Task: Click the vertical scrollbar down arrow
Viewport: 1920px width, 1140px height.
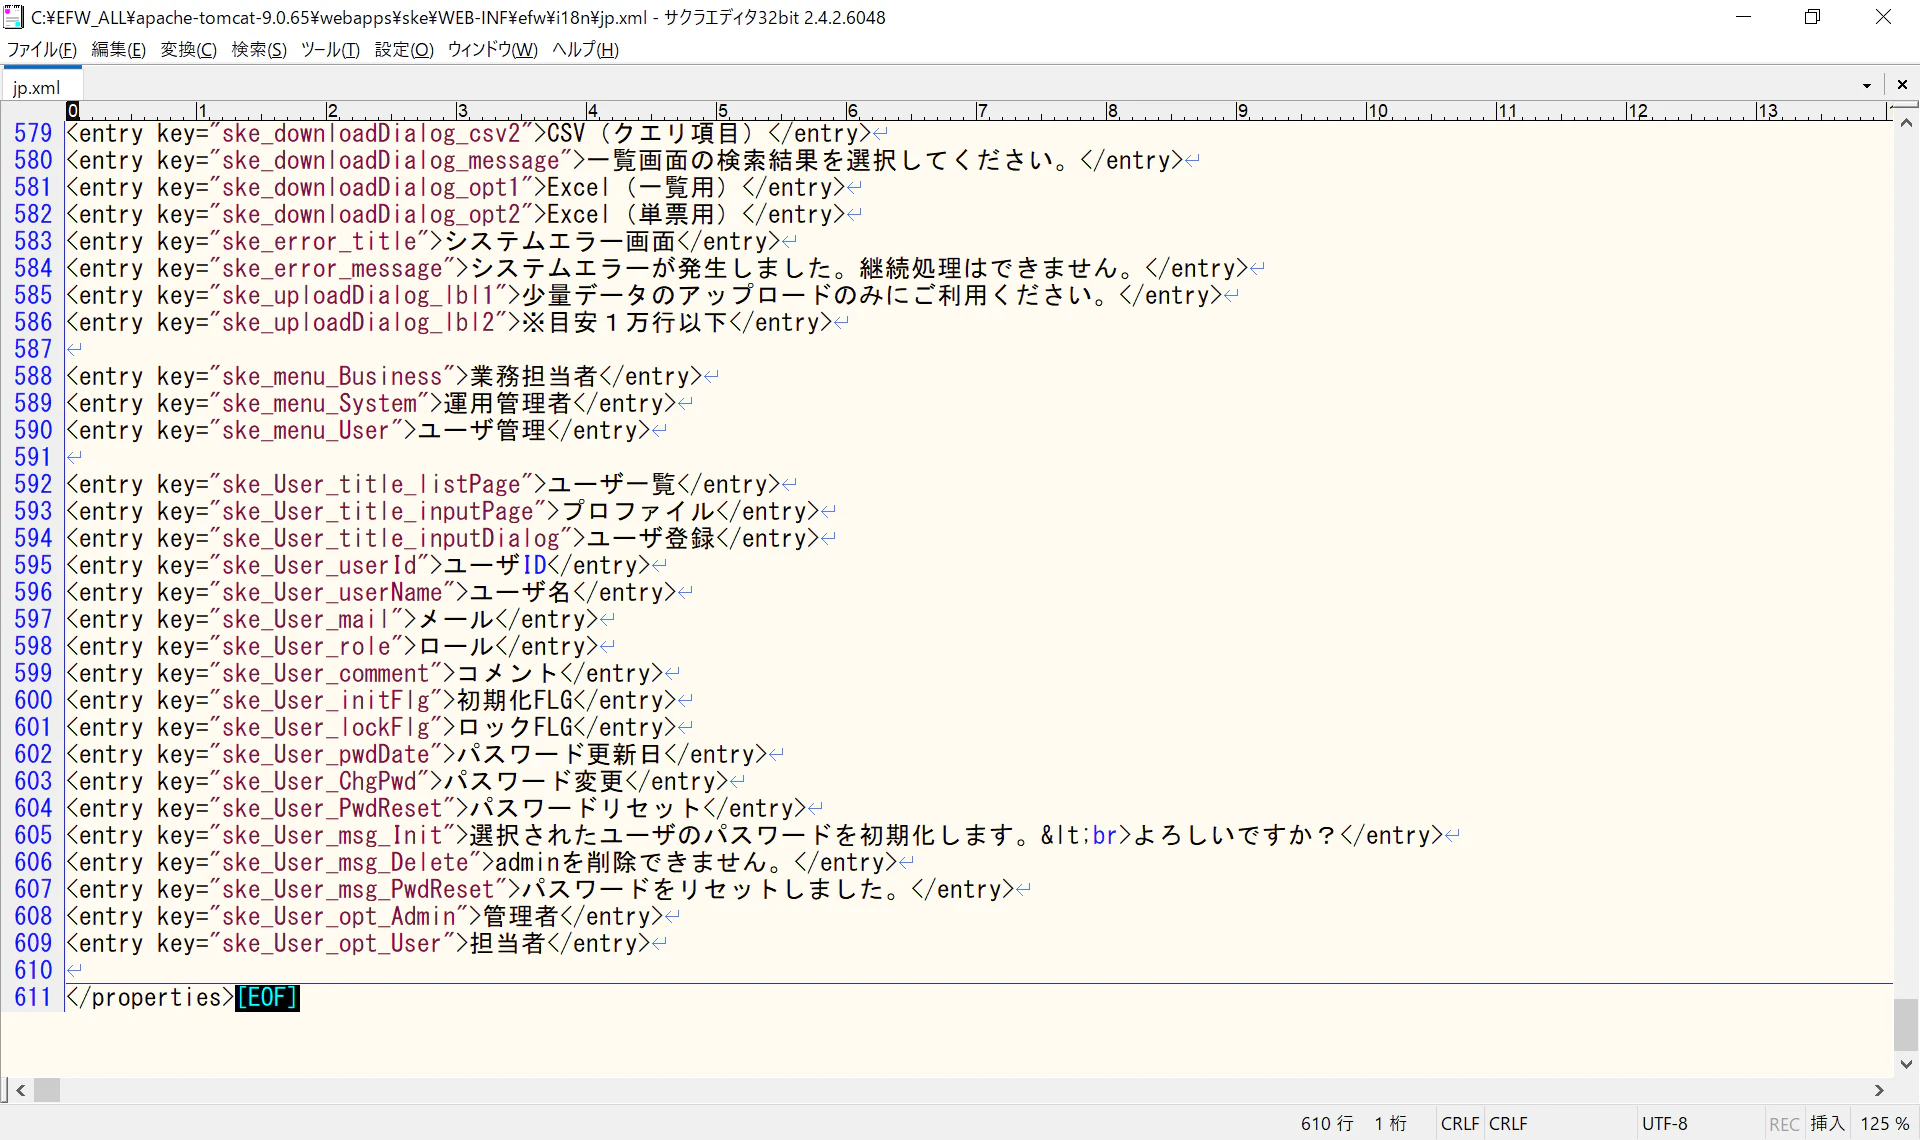Action: tap(1906, 1064)
